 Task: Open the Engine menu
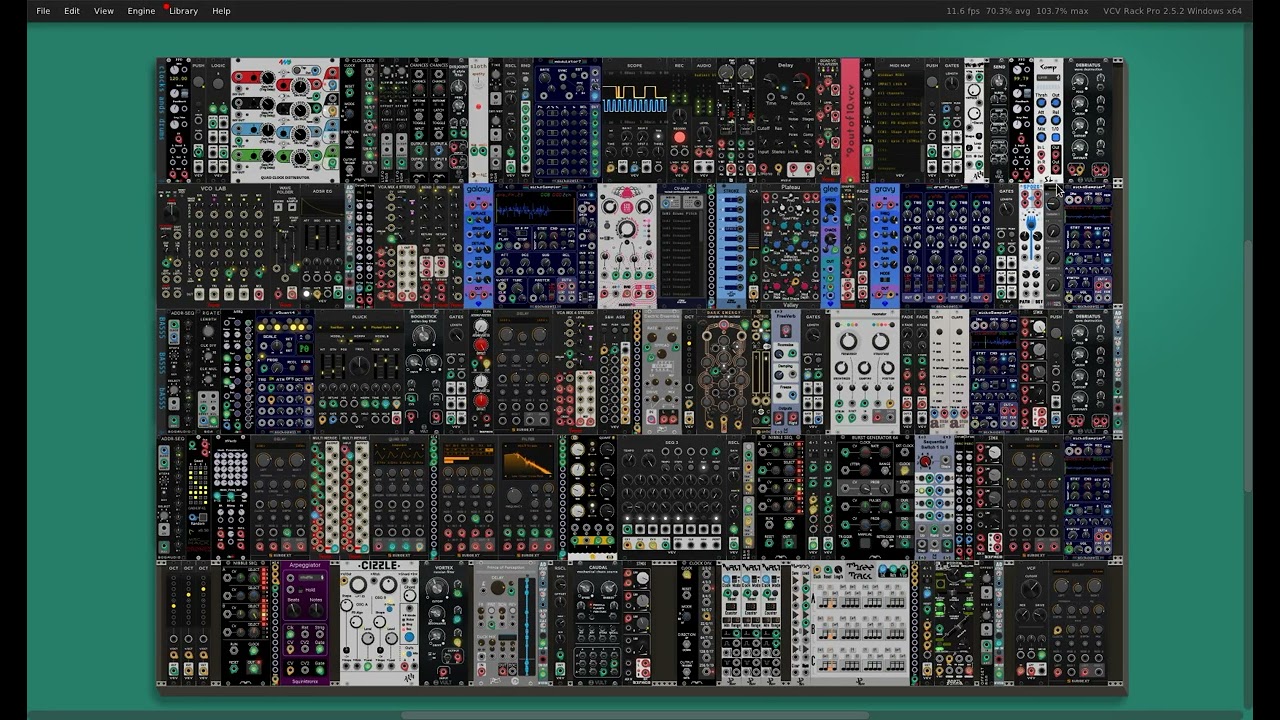[141, 11]
